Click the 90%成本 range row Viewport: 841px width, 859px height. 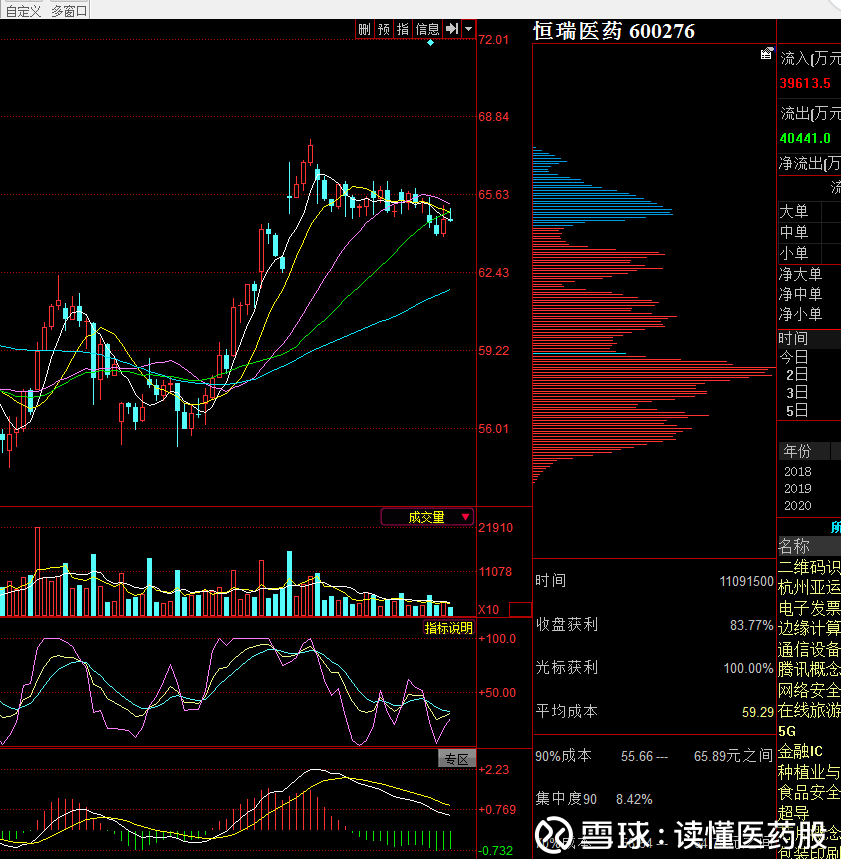pos(654,757)
